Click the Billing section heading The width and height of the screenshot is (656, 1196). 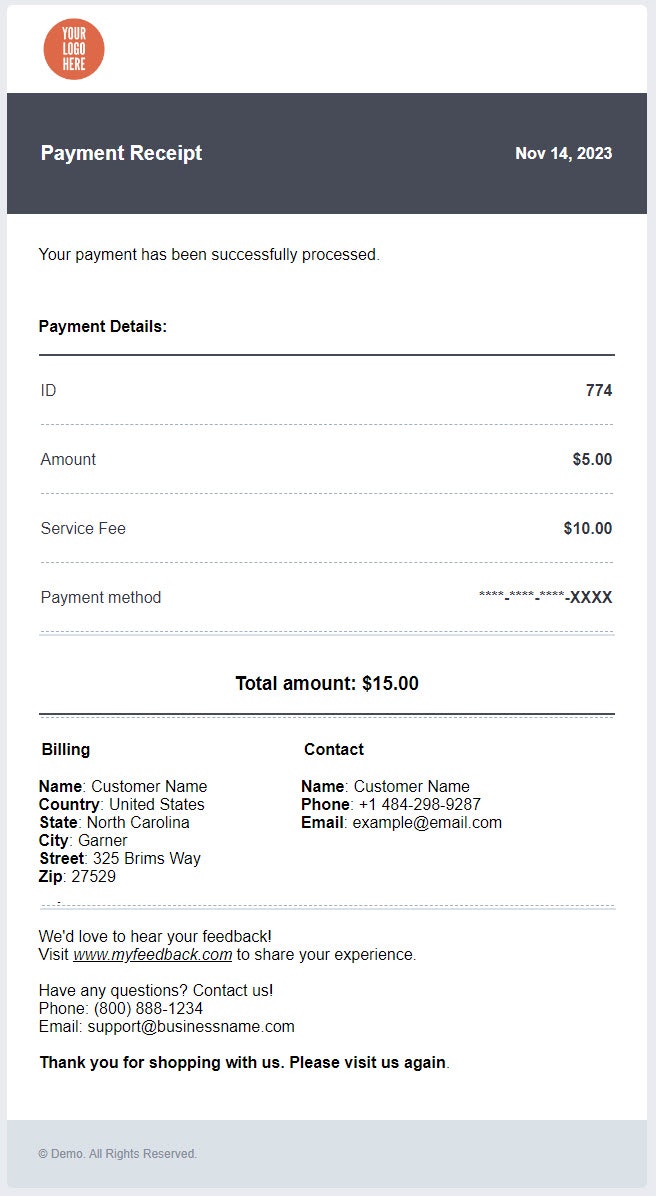(66, 750)
